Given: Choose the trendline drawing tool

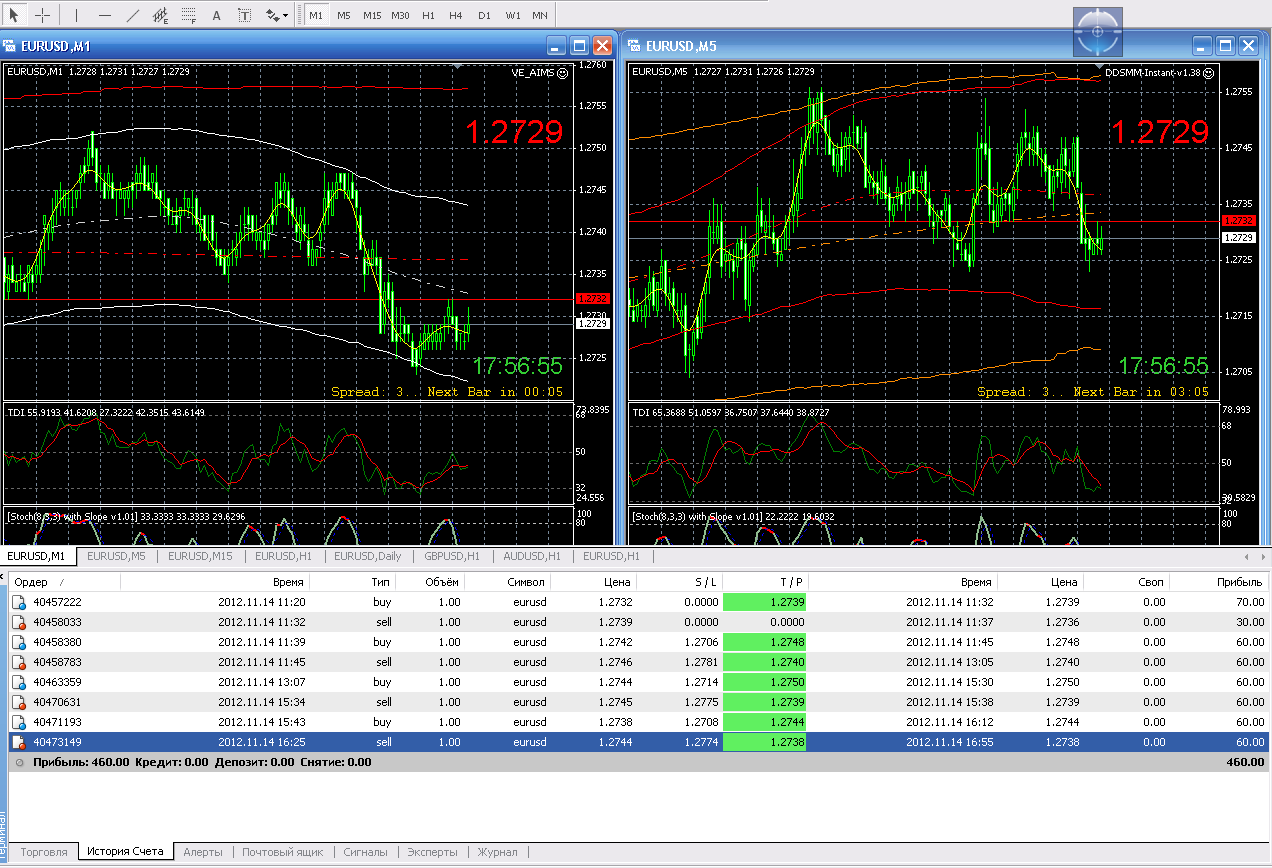Looking at the screenshot, I should click(x=133, y=15).
